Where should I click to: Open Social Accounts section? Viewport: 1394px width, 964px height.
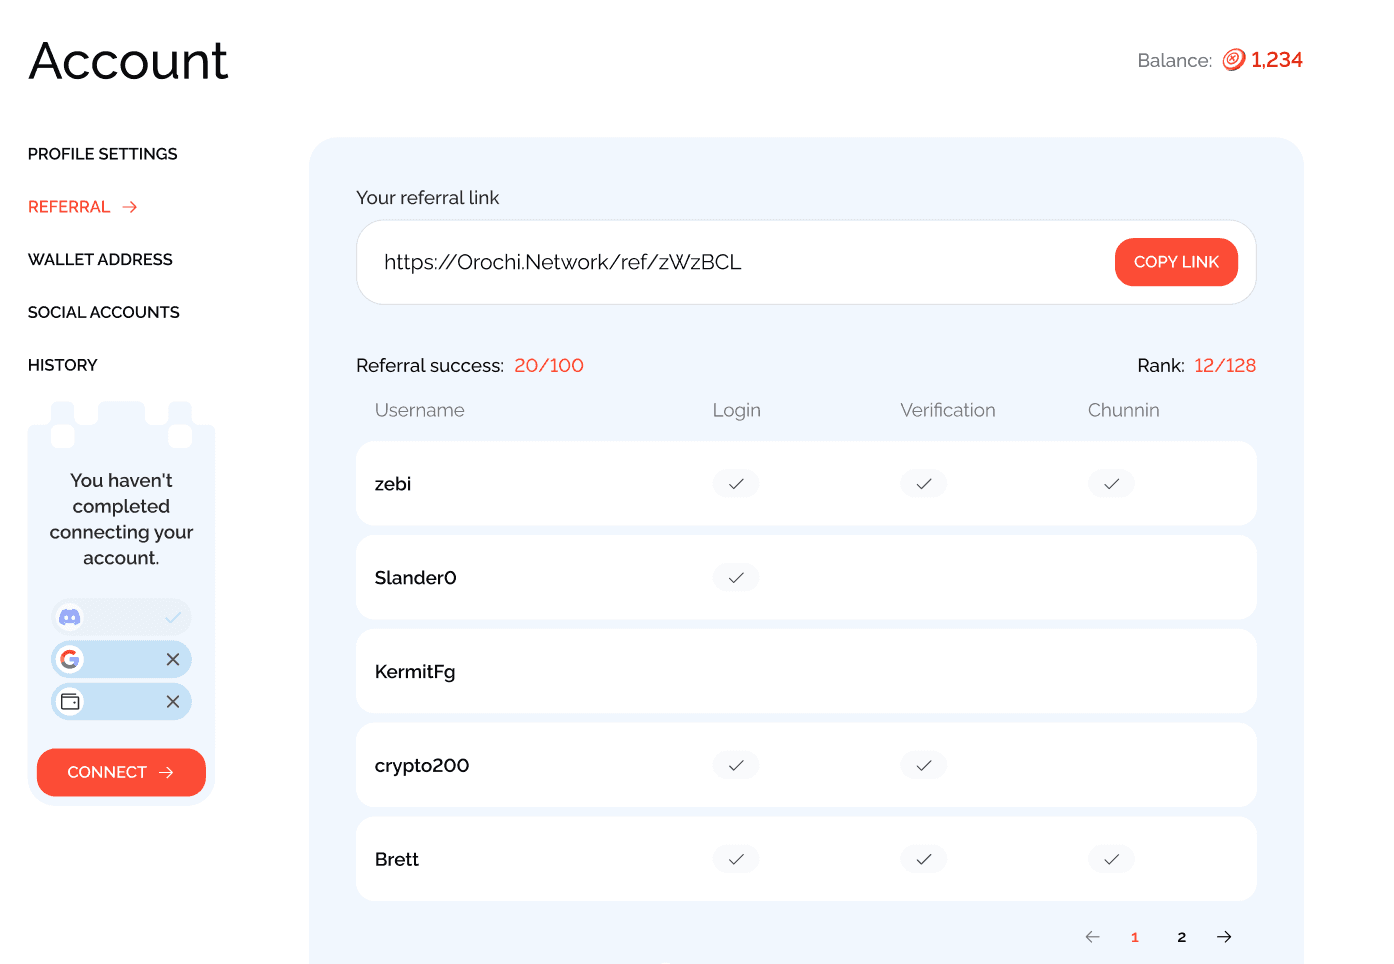104,313
